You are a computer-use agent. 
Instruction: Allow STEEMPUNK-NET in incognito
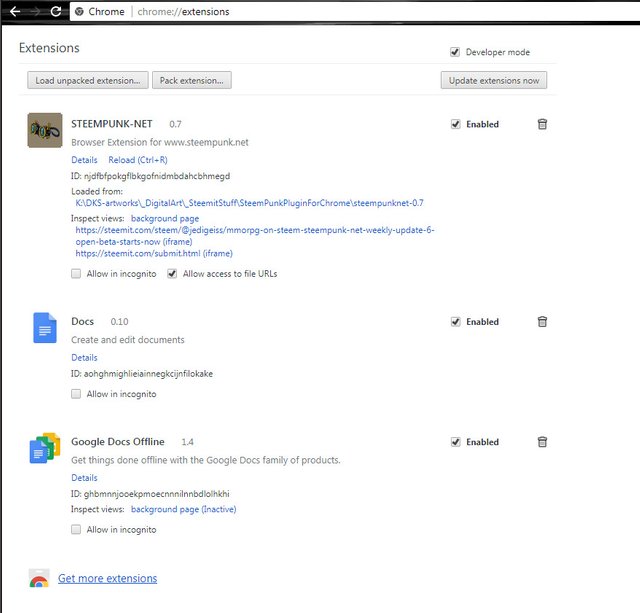click(76, 273)
